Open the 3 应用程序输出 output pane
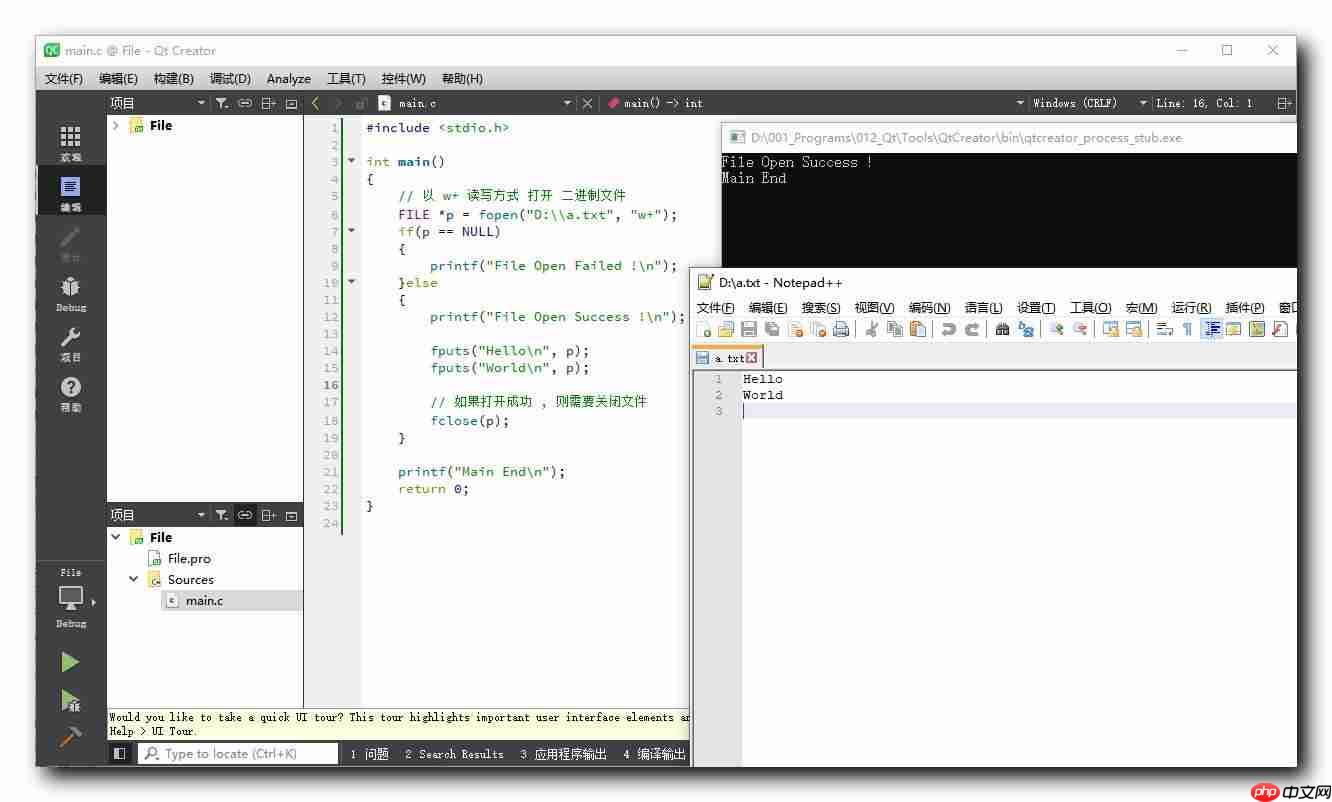The image size is (1332, 802). tap(562, 754)
